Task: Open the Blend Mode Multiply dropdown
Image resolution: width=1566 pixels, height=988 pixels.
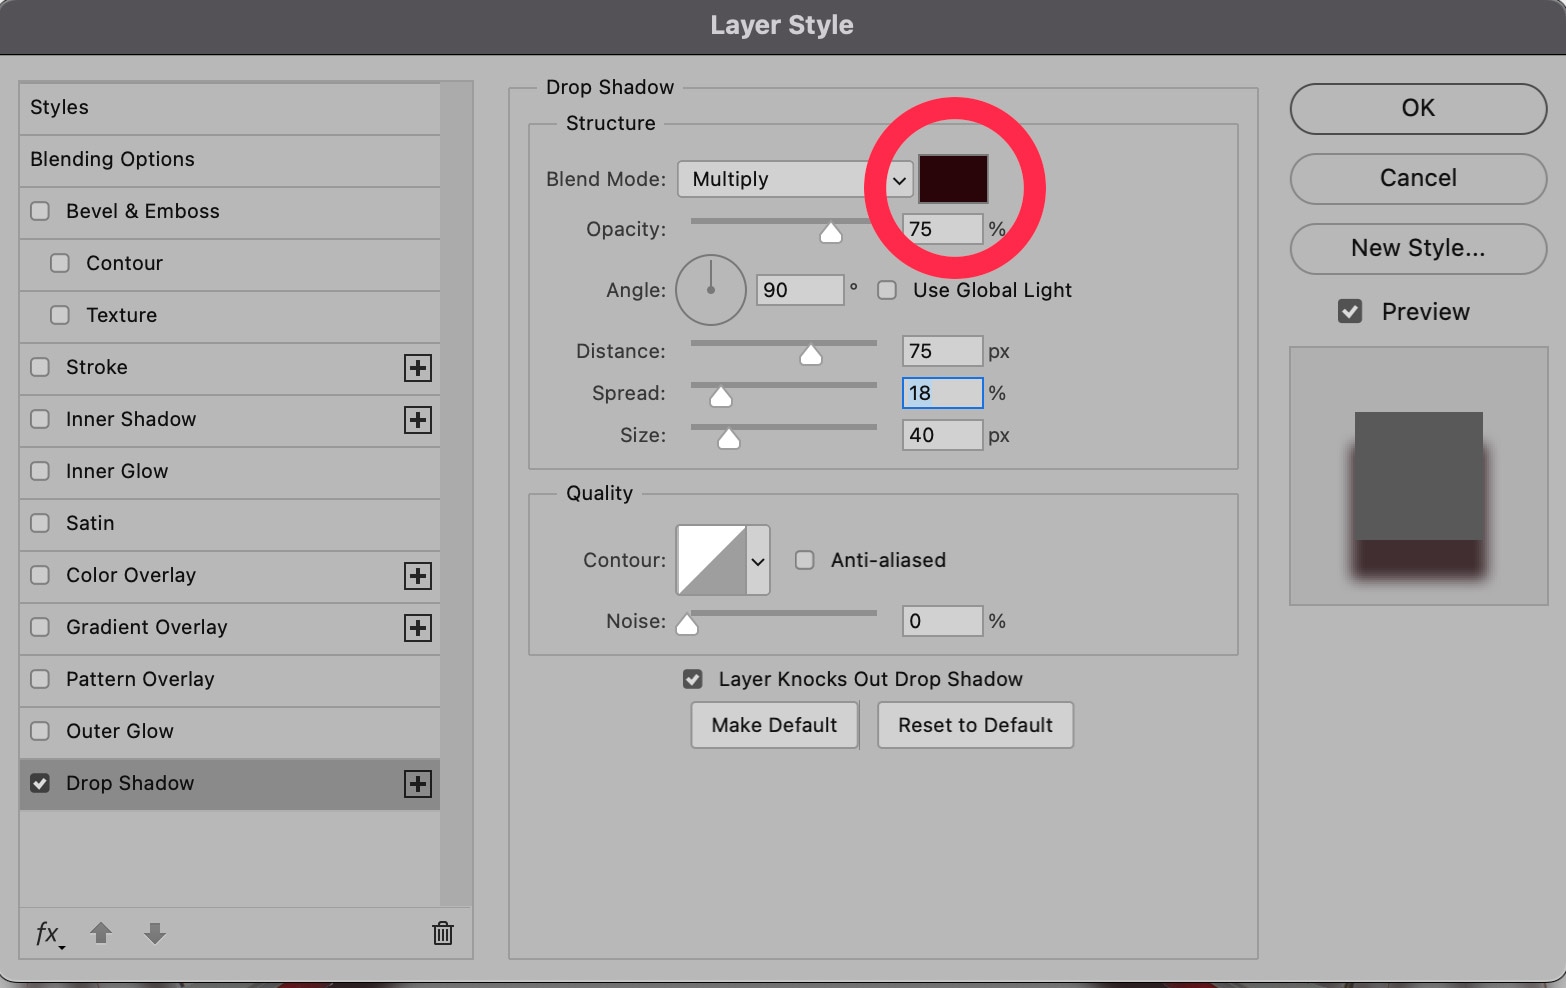Action: [795, 180]
